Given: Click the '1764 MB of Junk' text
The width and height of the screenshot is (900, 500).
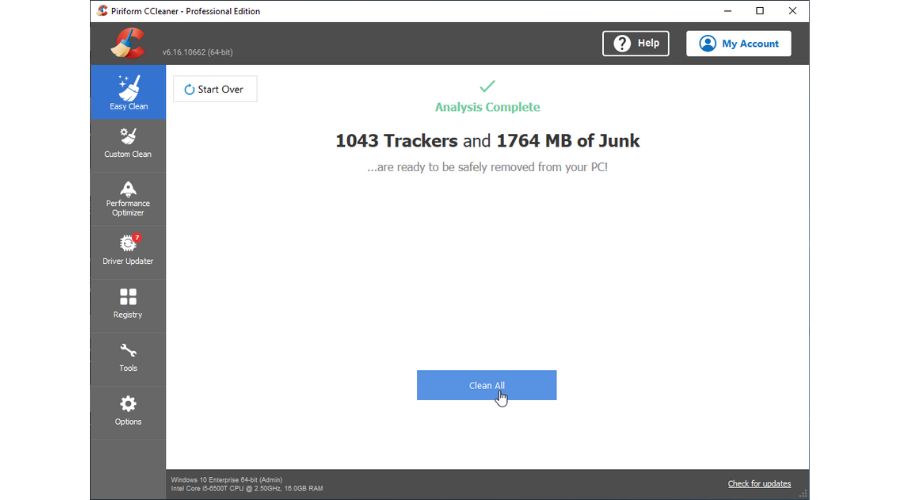Looking at the screenshot, I should pyautogui.click(x=568, y=141).
